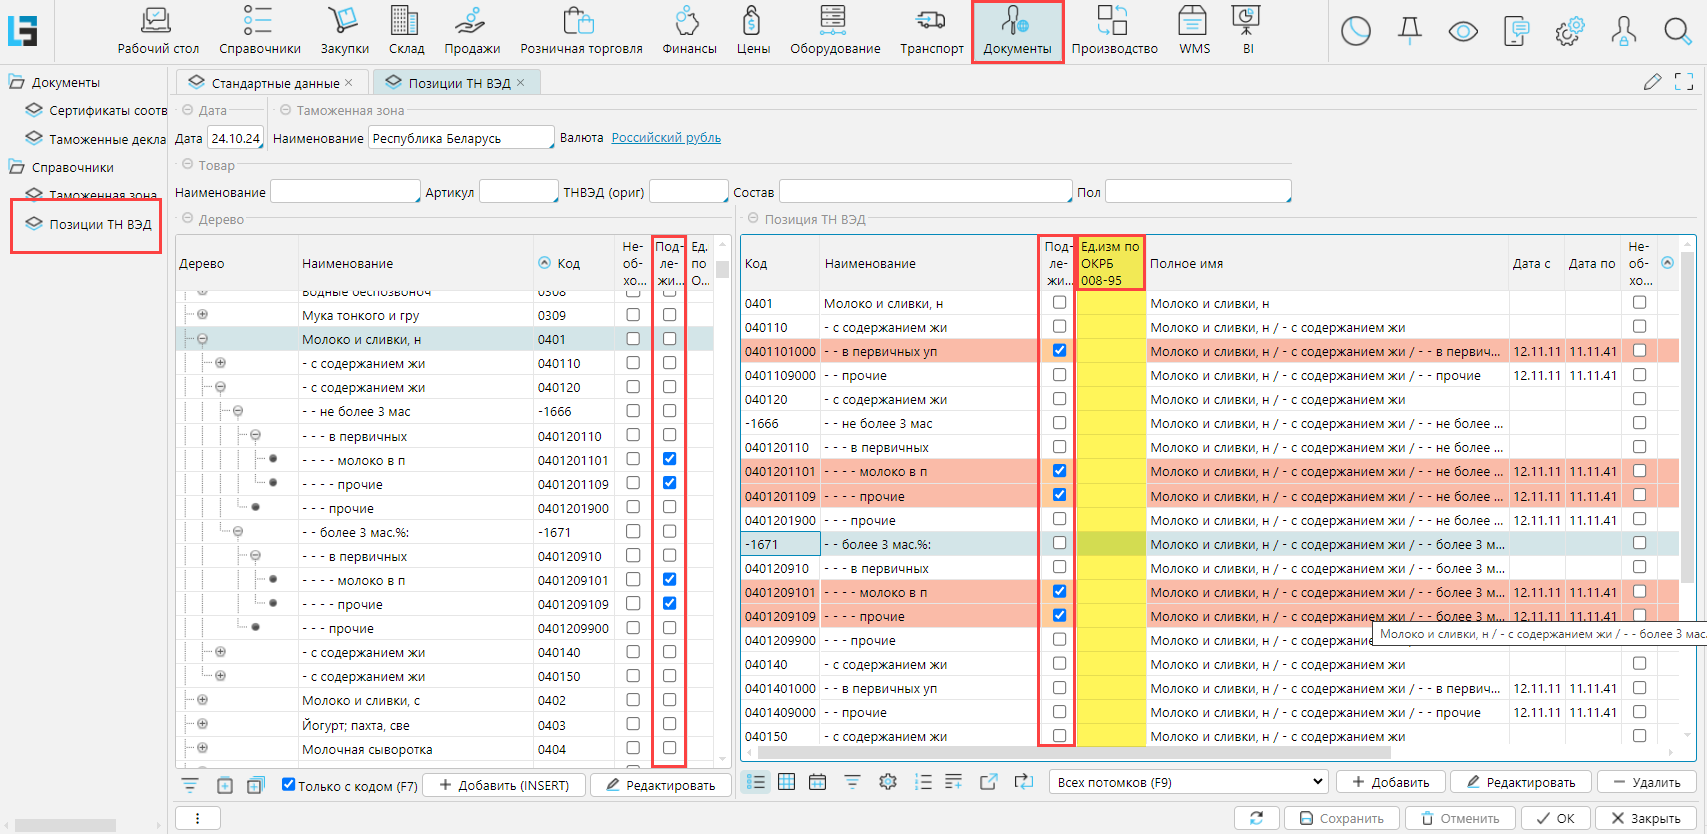
Task: Toggle 'Только с кодом (F7)' checkbox
Action: pos(289,785)
